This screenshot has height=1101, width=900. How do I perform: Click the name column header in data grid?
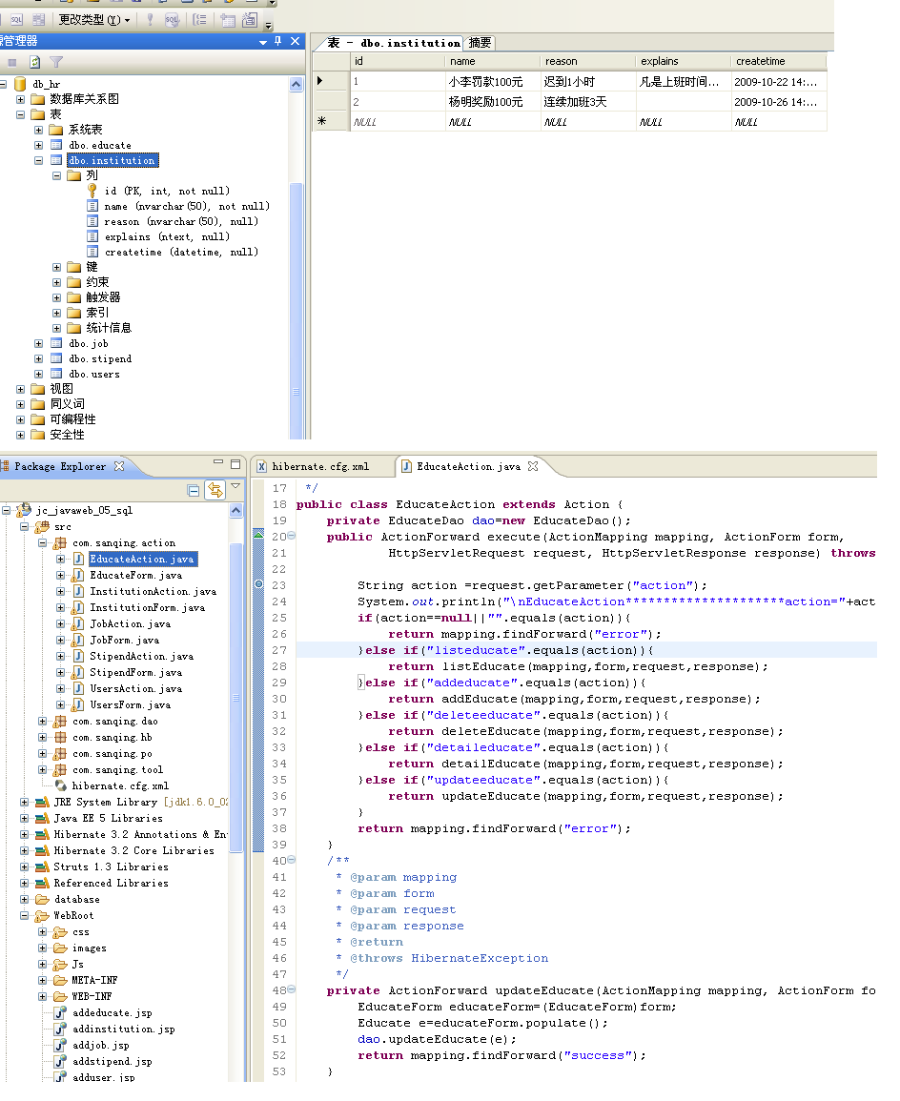pyautogui.click(x=493, y=61)
